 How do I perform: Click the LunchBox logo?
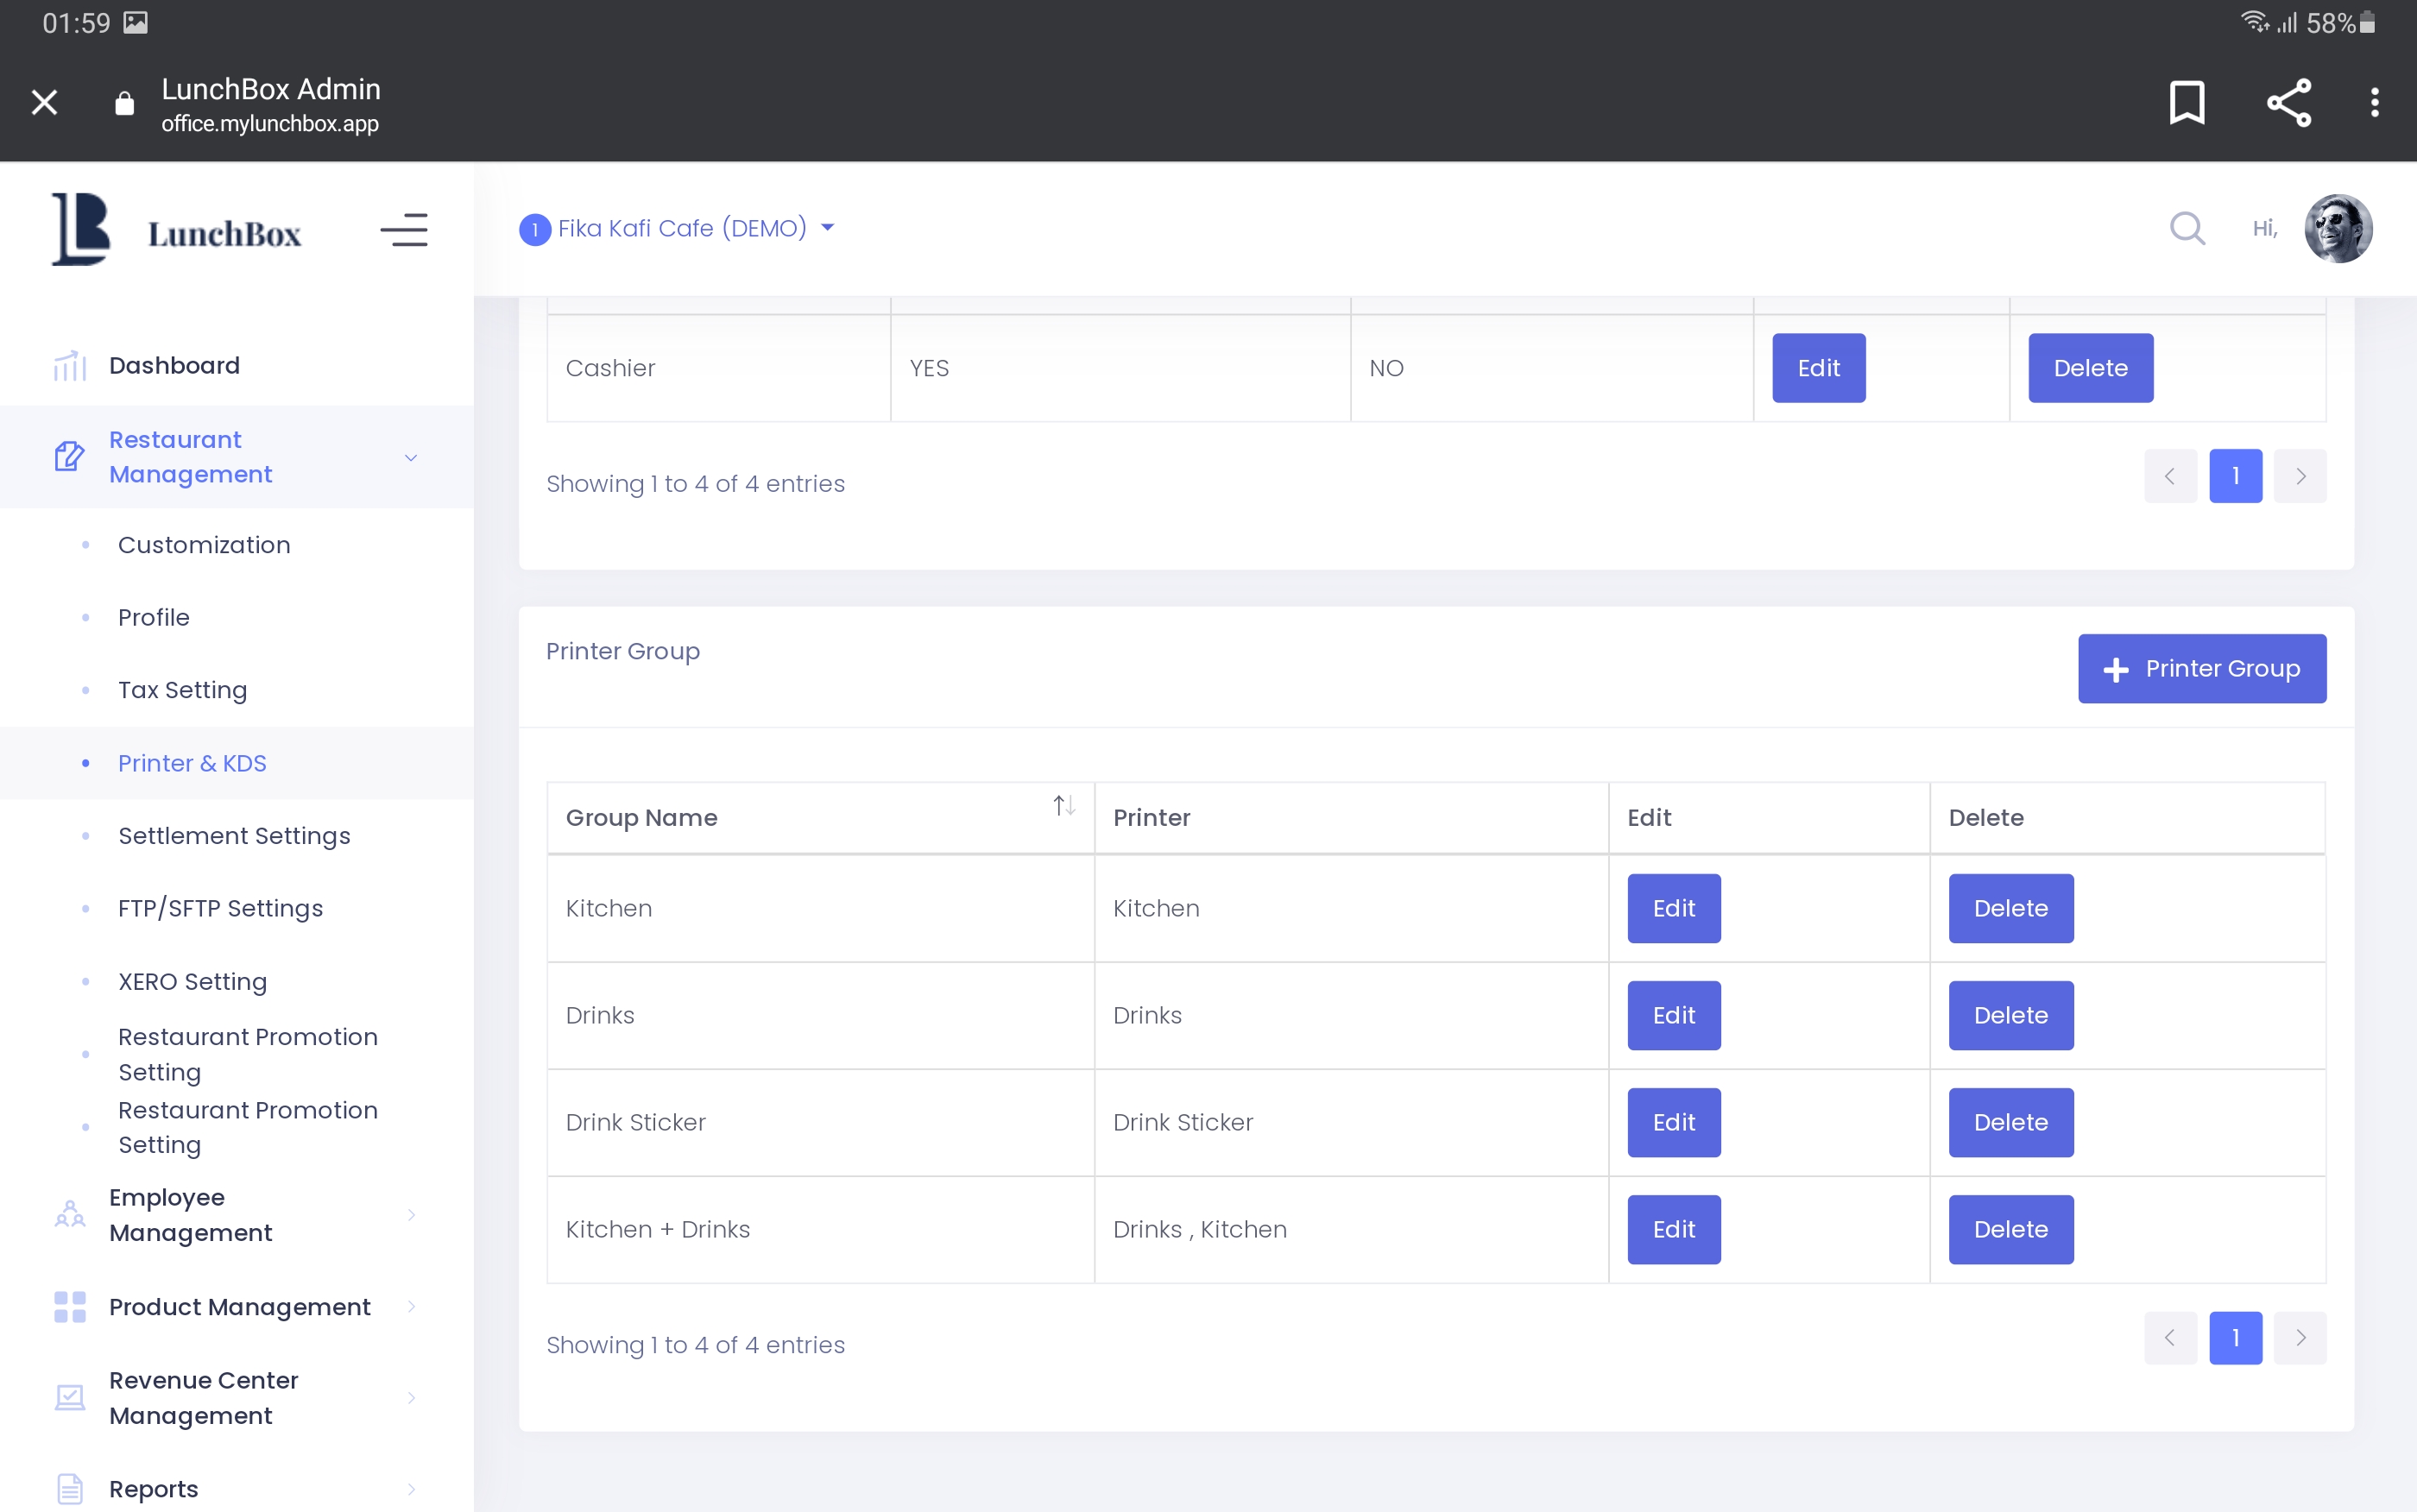click(x=176, y=230)
